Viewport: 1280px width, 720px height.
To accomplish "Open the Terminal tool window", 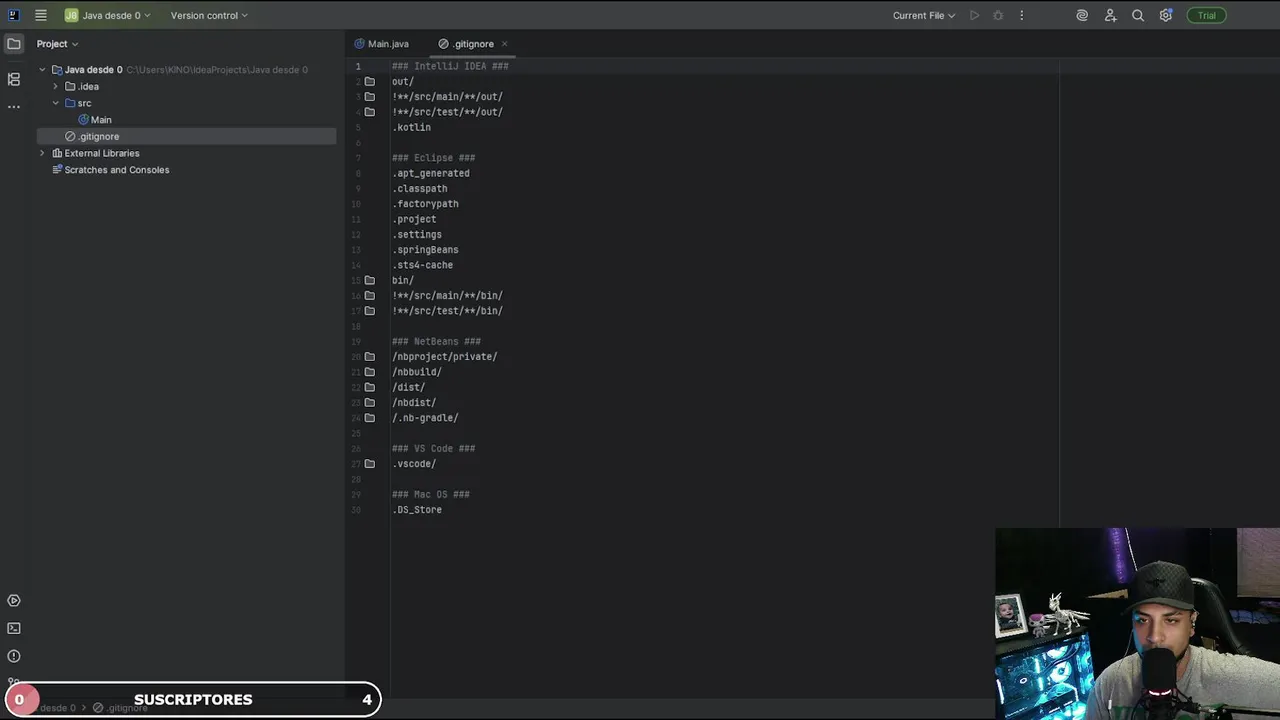I will 14,629.
